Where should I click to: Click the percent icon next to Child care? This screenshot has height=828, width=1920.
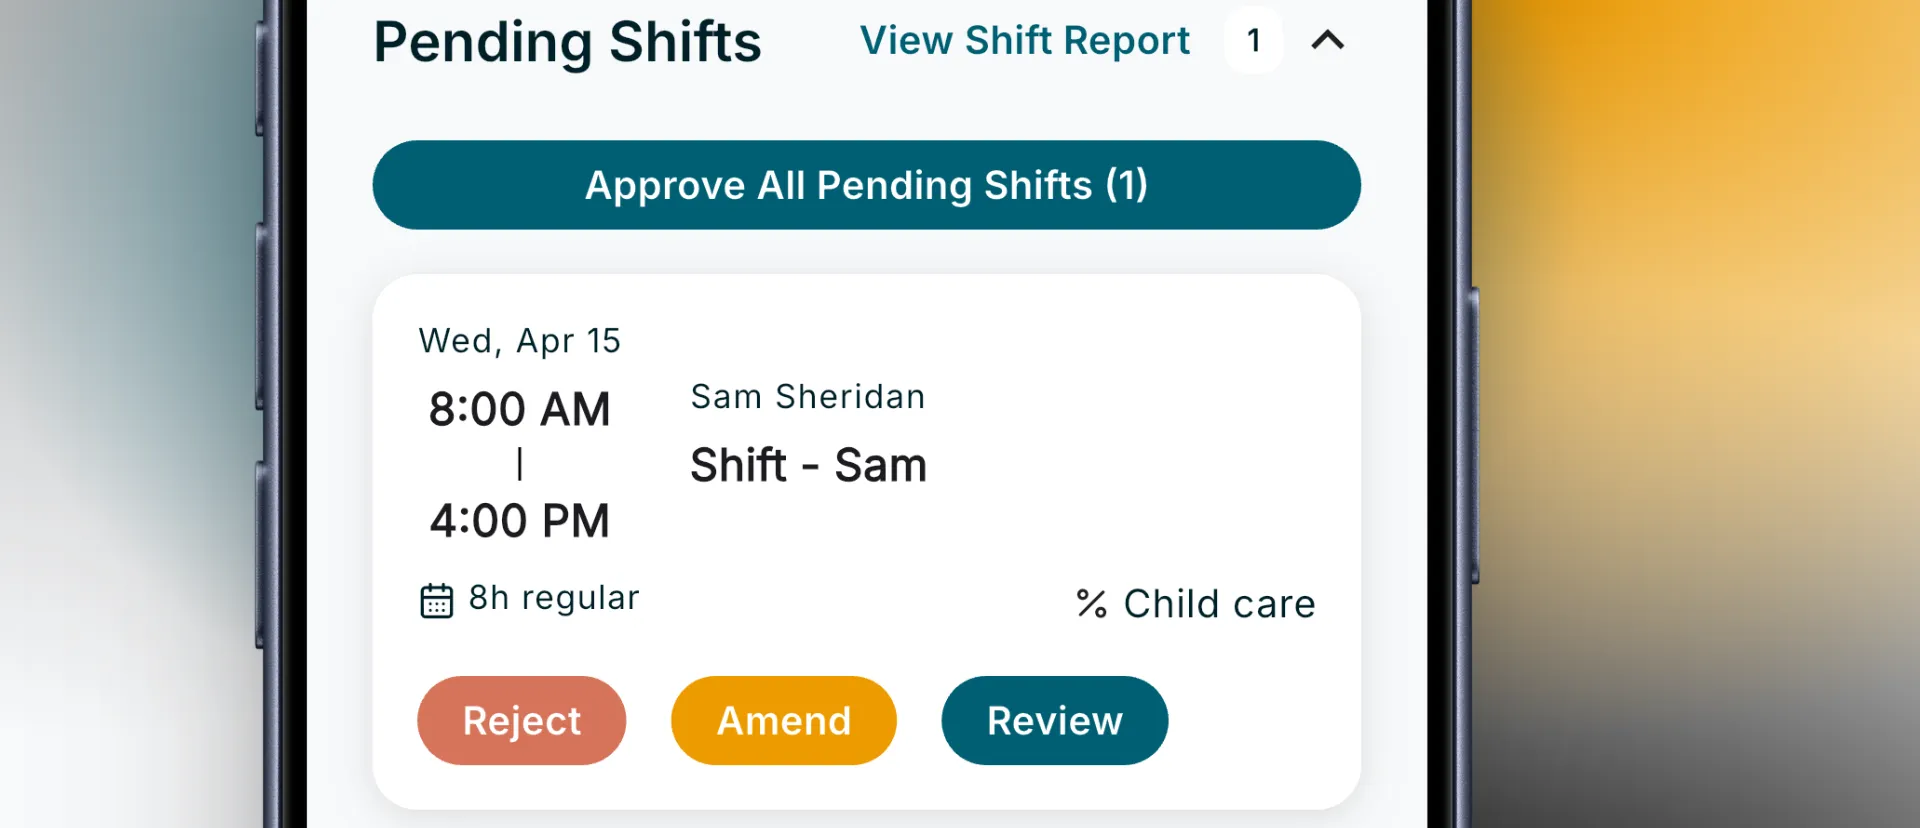click(1092, 603)
